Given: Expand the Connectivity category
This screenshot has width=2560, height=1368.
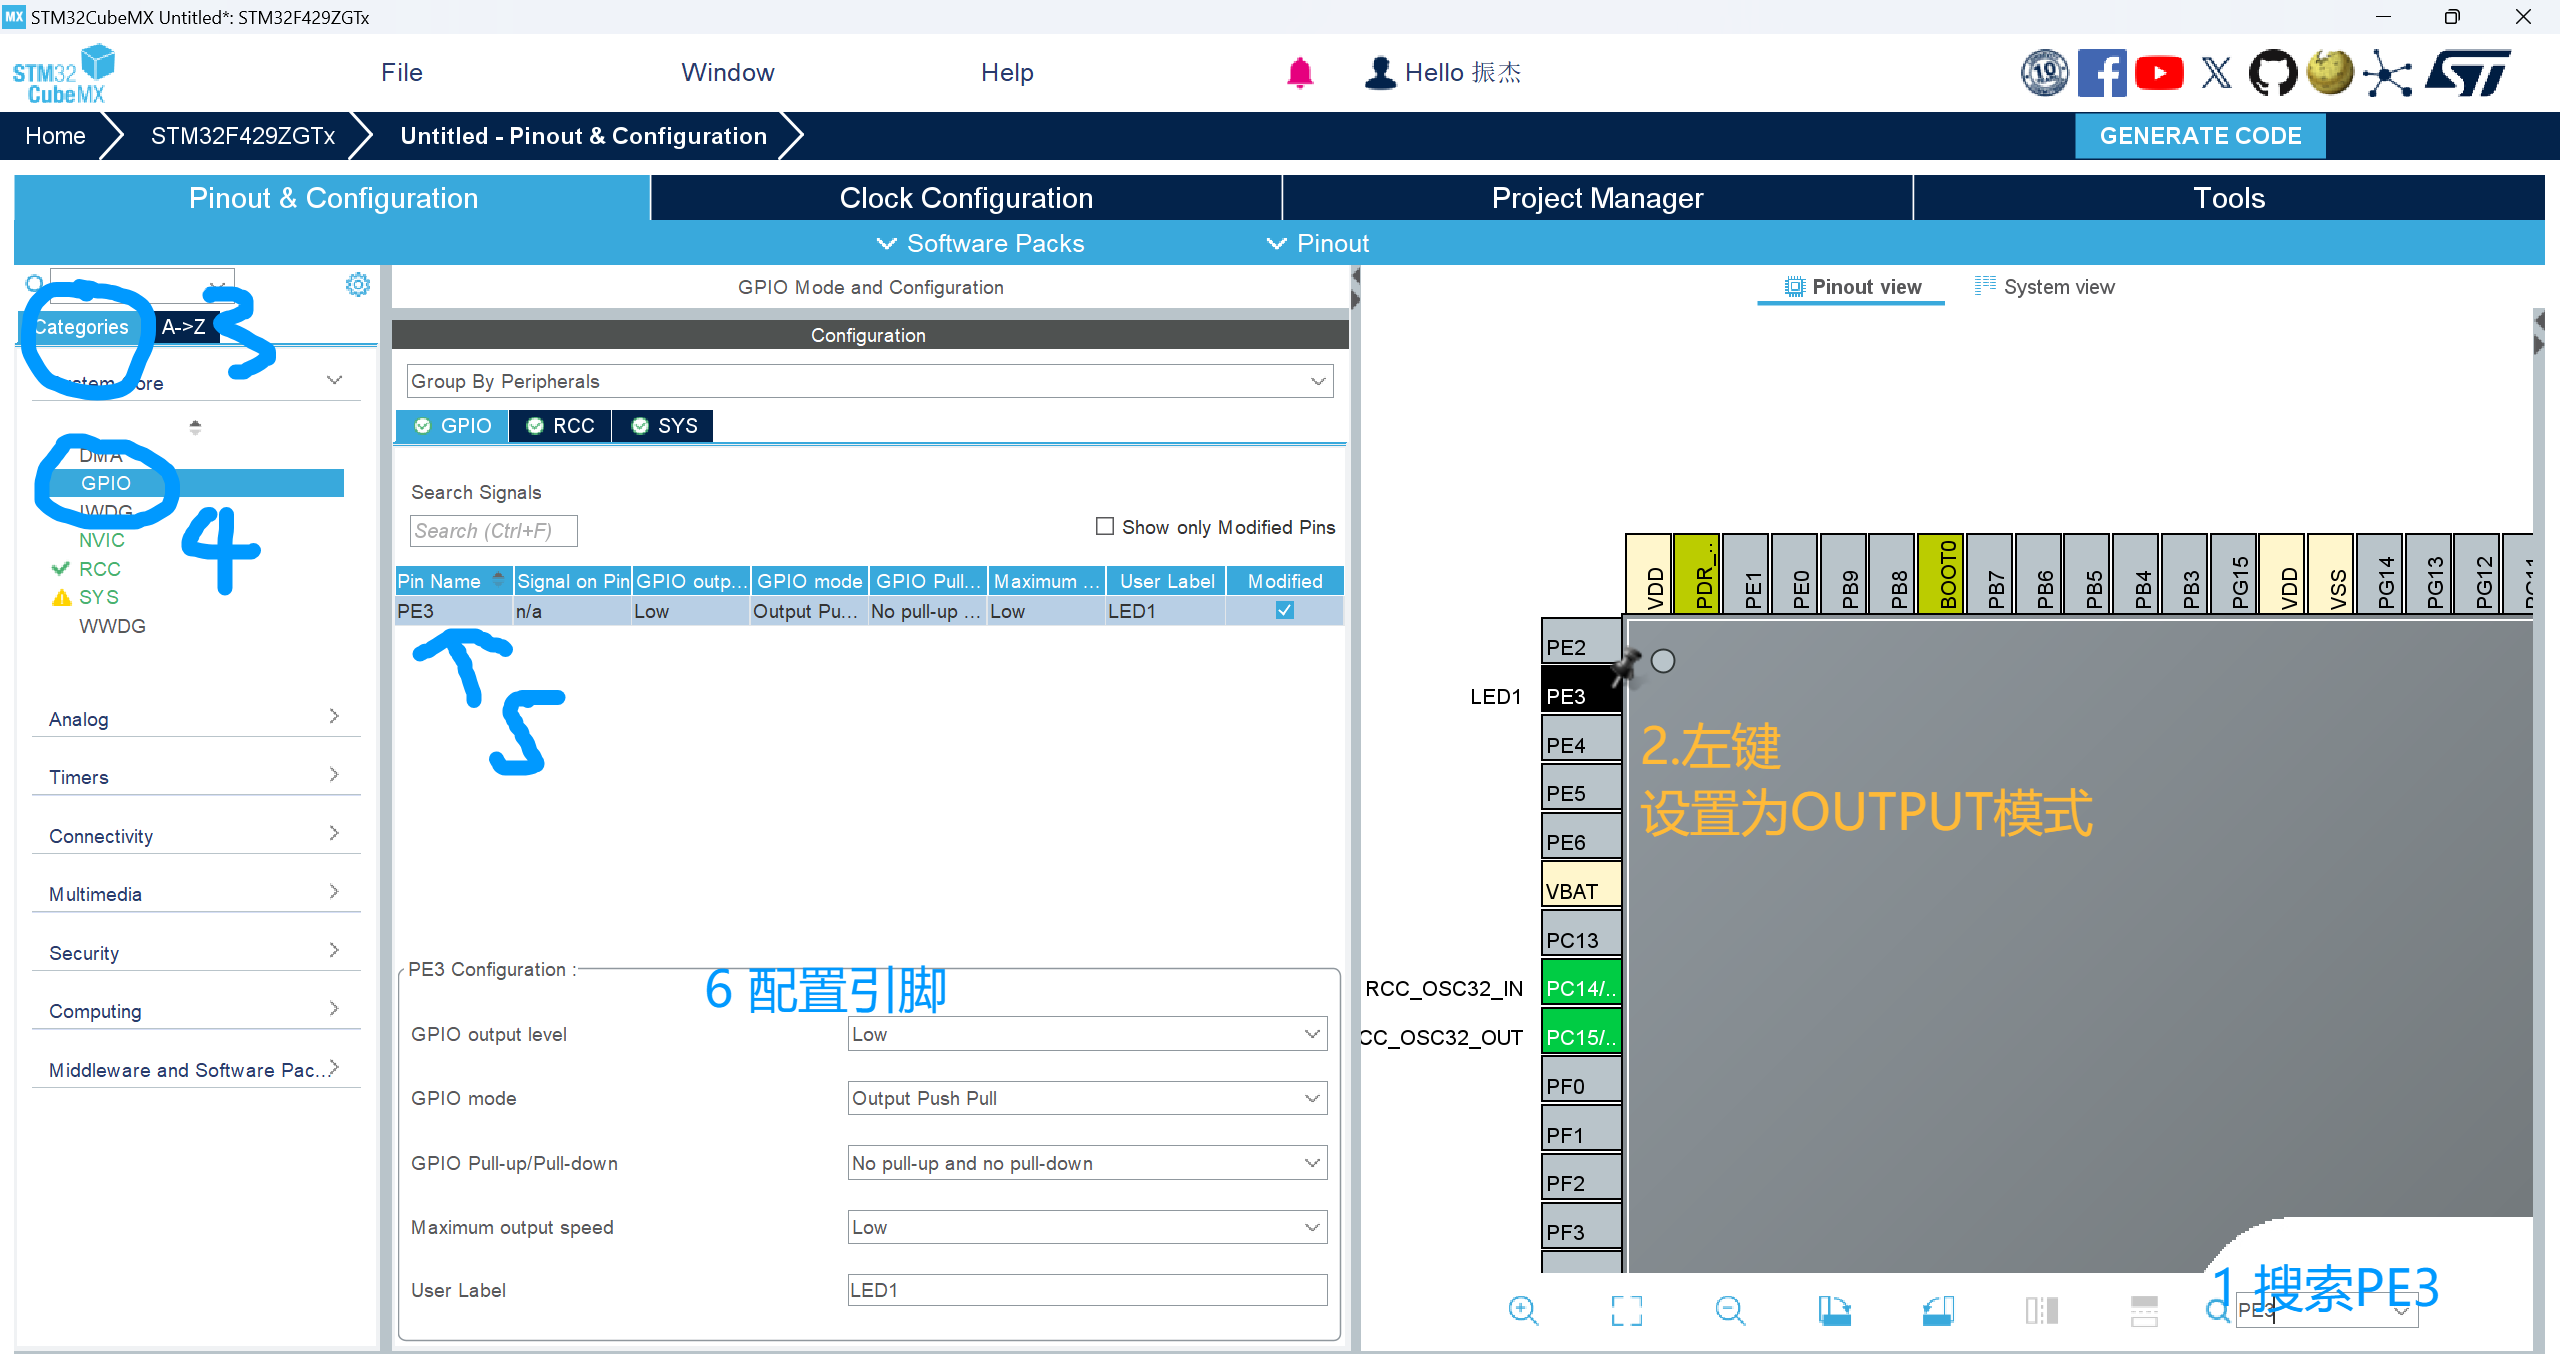Looking at the screenshot, I should (196, 836).
